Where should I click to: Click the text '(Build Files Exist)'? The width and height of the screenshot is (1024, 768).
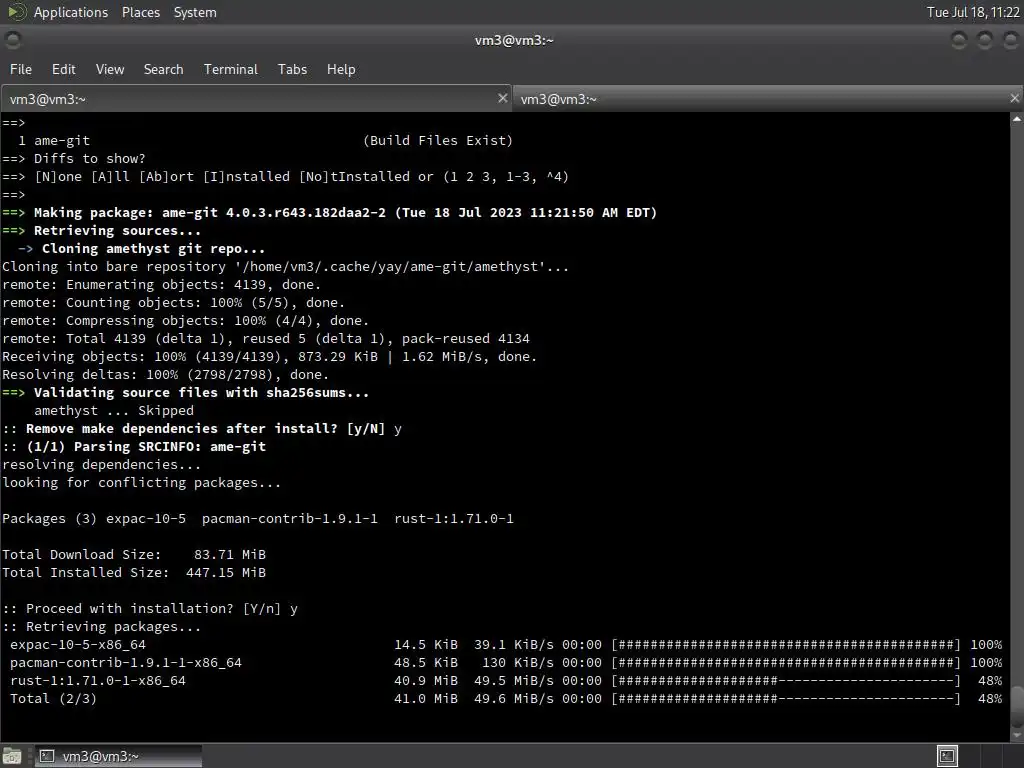click(438, 140)
